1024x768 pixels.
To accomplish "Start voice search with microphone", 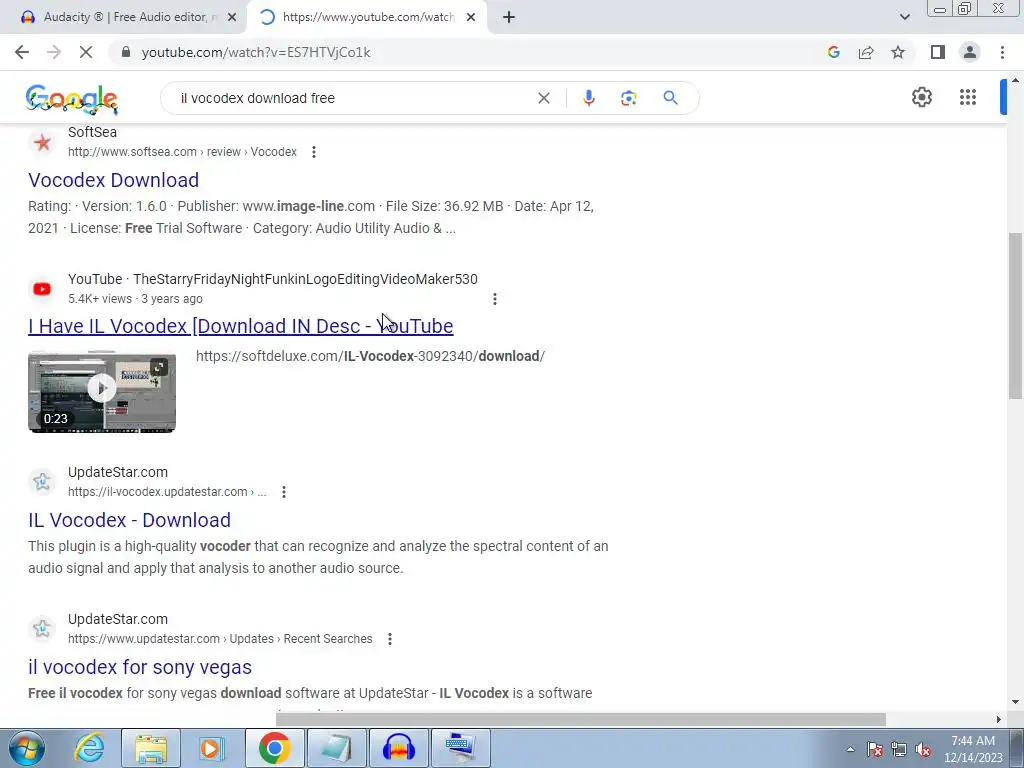I will click(x=588, y=98).
